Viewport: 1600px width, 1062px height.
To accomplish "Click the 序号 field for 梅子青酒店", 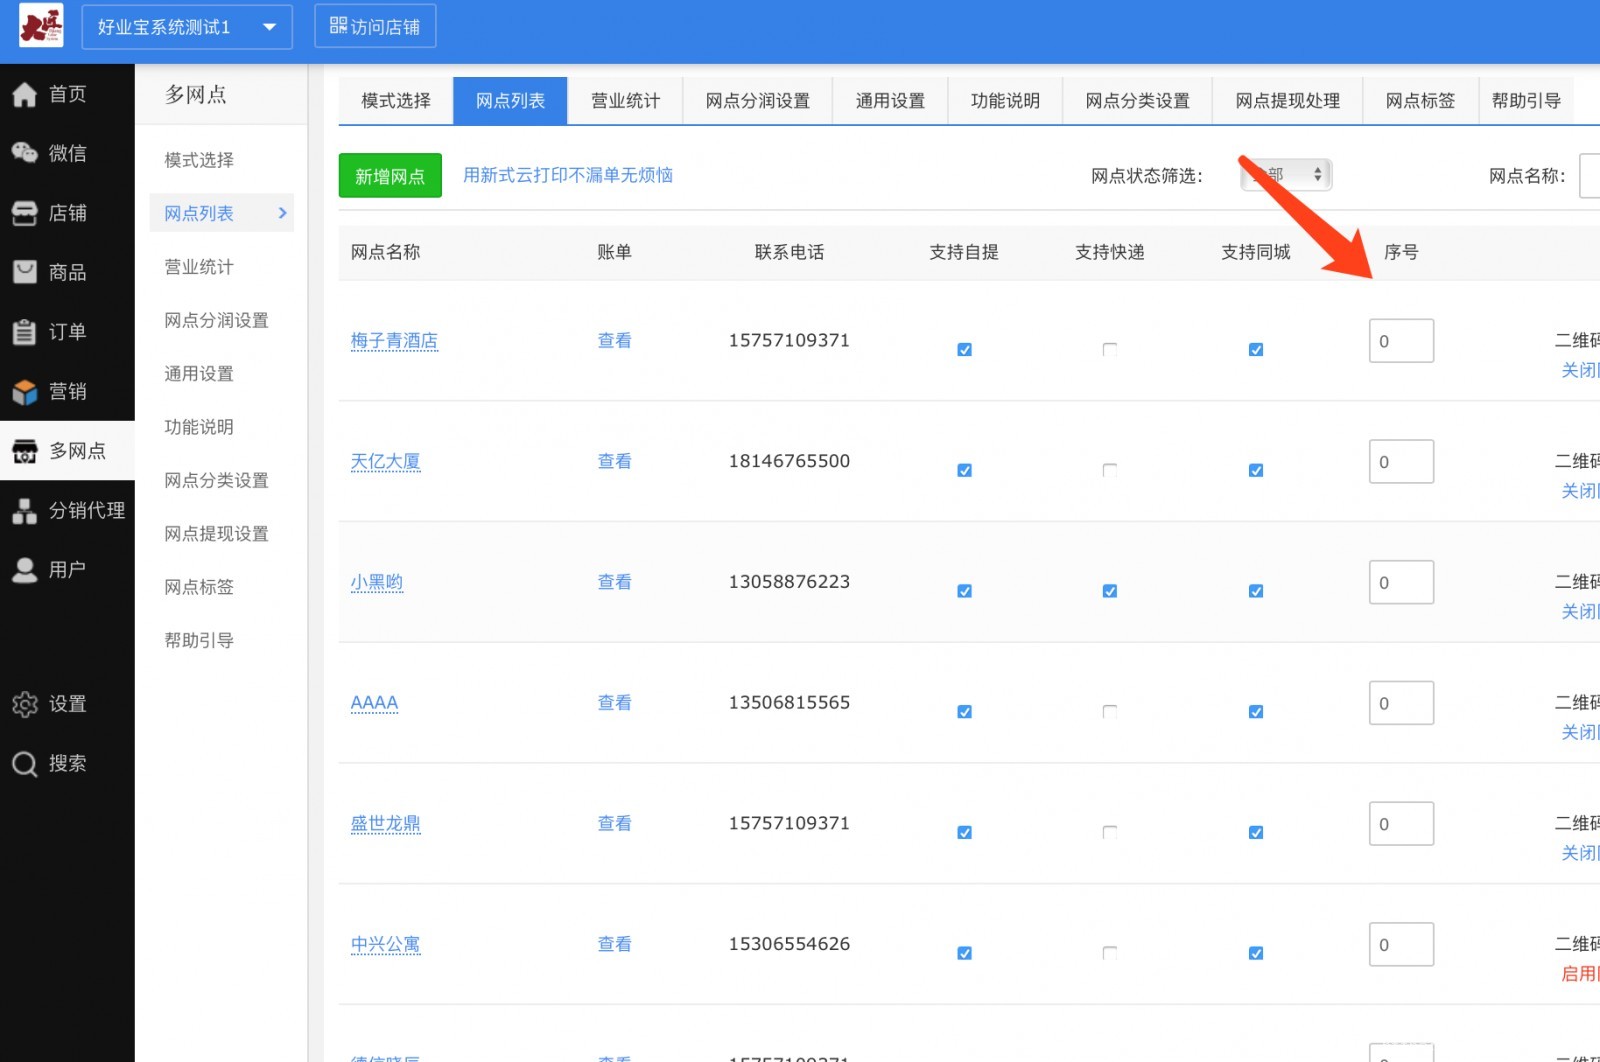I will click(1401, 341).
